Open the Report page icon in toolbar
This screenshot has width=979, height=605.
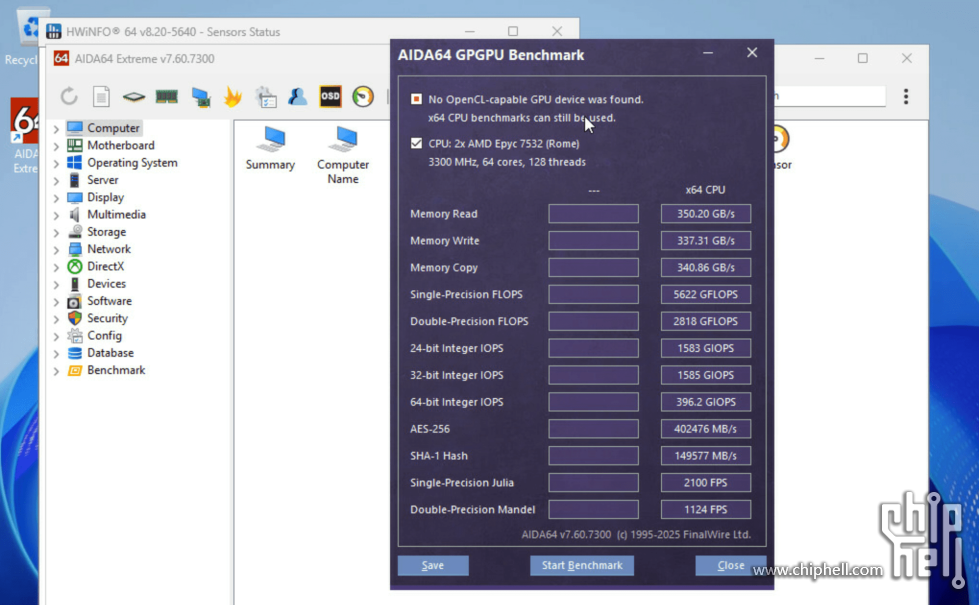[x=101, y=96]
